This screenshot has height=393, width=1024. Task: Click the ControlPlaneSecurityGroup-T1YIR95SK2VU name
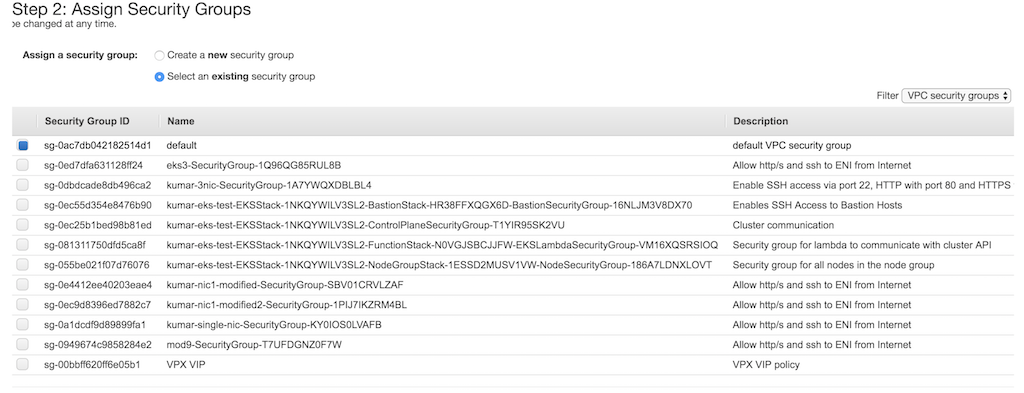point(366,225)
